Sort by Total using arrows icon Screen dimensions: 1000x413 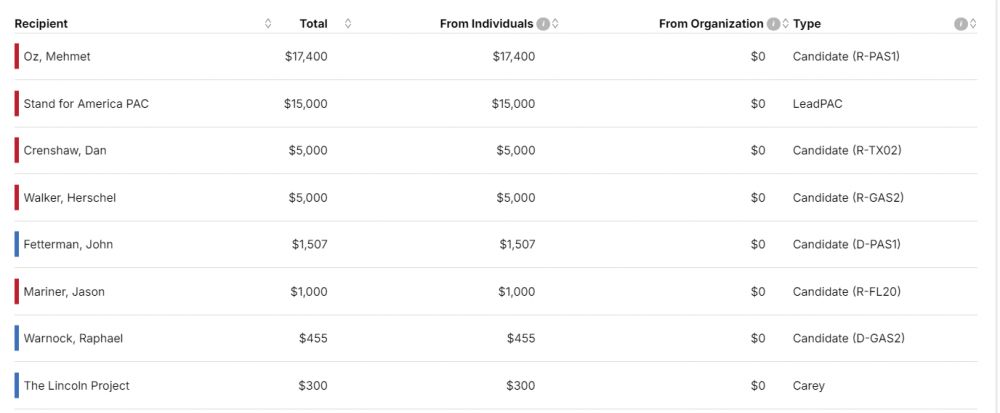click(x=348, y=24)
